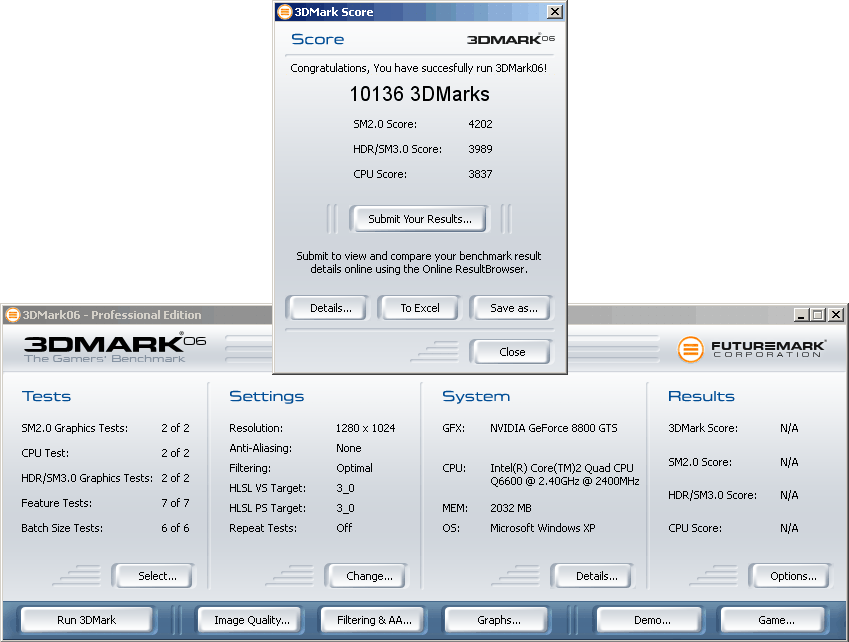This screenshot has height=642, width=849.
Task: Export results with To Excel button
Action: pos(419,308)
